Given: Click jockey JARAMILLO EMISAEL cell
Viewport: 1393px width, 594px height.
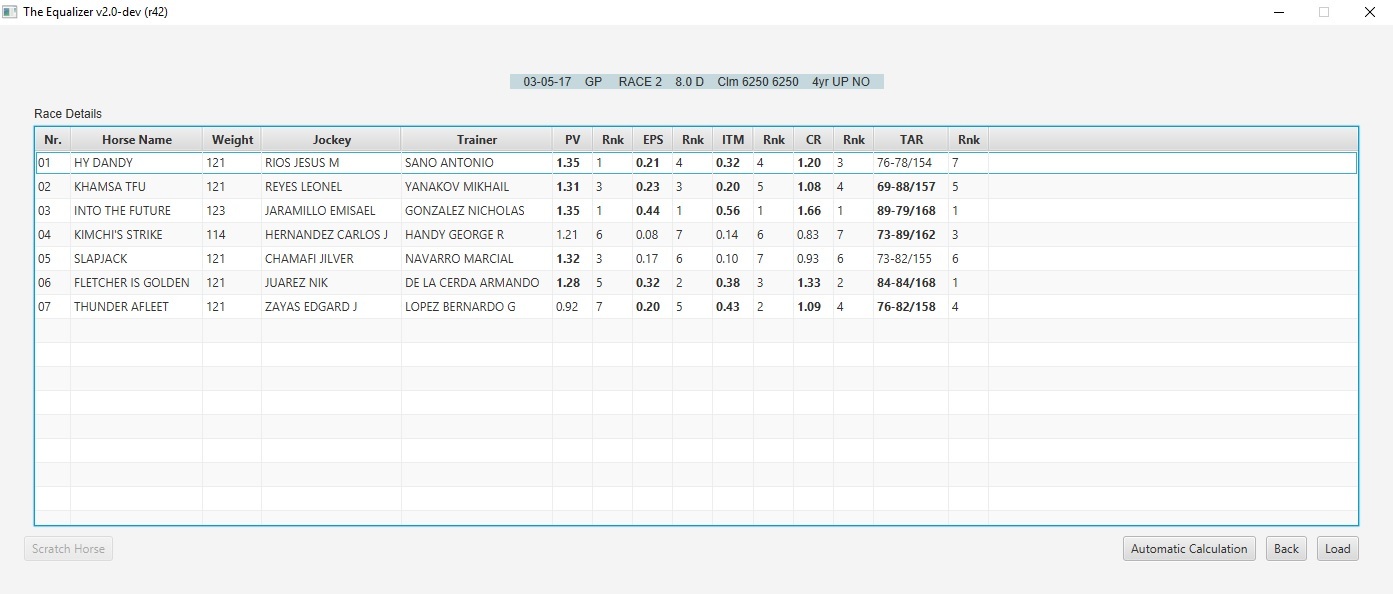Looking at the screenshot, I should [331, 210].
